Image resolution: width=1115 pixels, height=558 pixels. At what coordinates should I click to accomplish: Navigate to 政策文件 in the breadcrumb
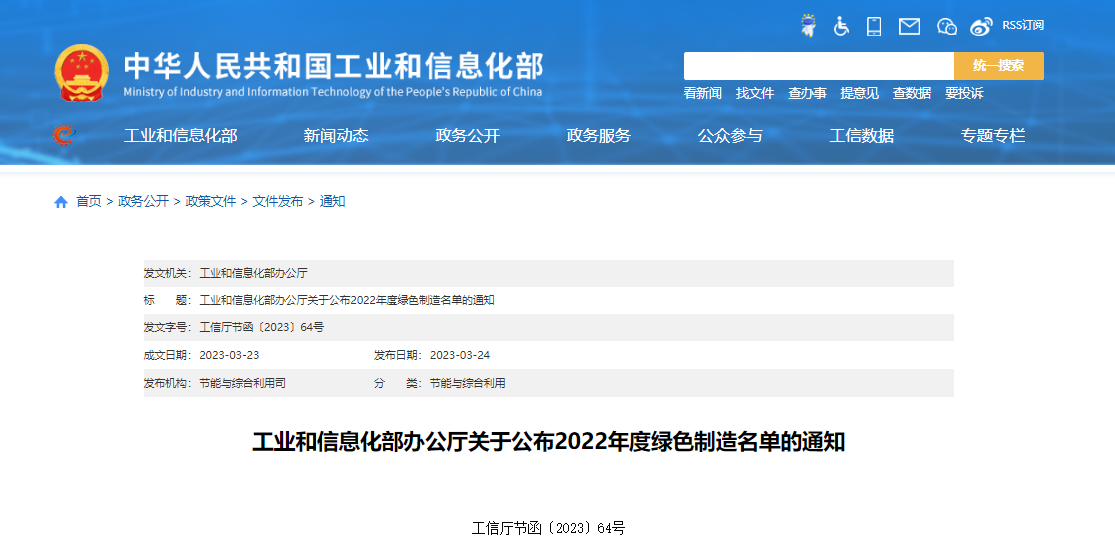(x=211, y=201)
